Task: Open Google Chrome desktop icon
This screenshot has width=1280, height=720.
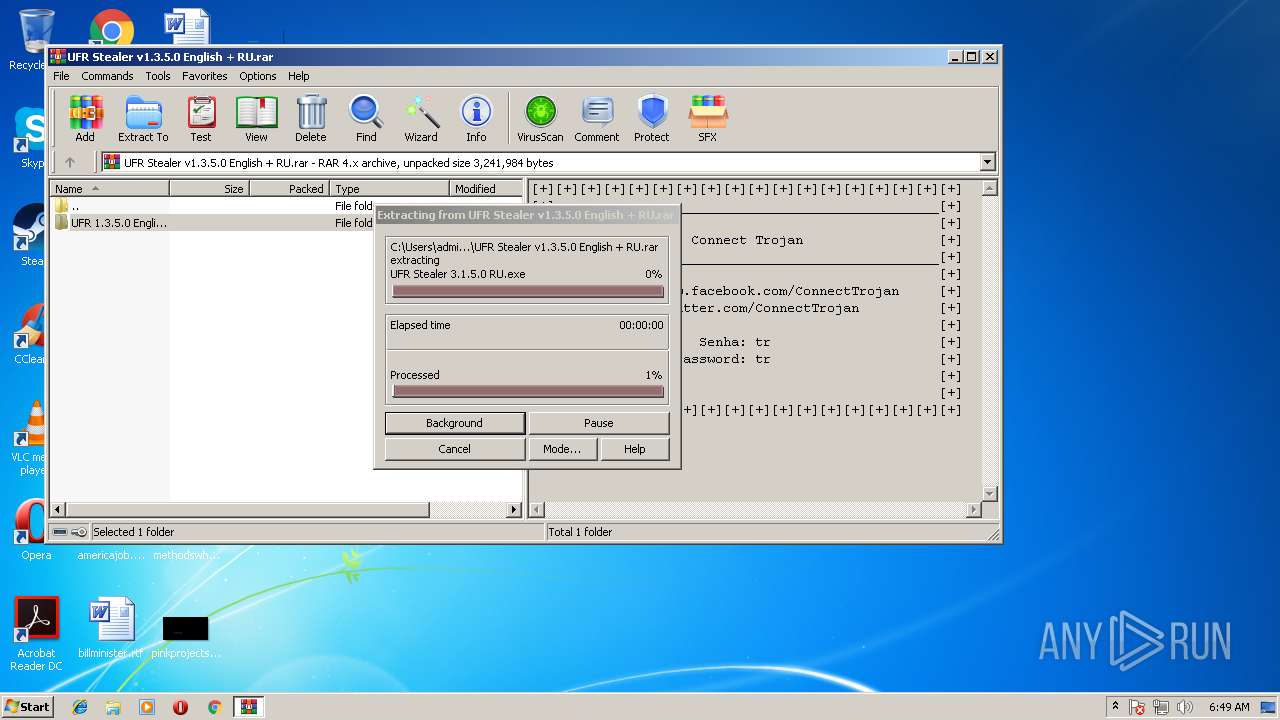Action: point(111,29)
